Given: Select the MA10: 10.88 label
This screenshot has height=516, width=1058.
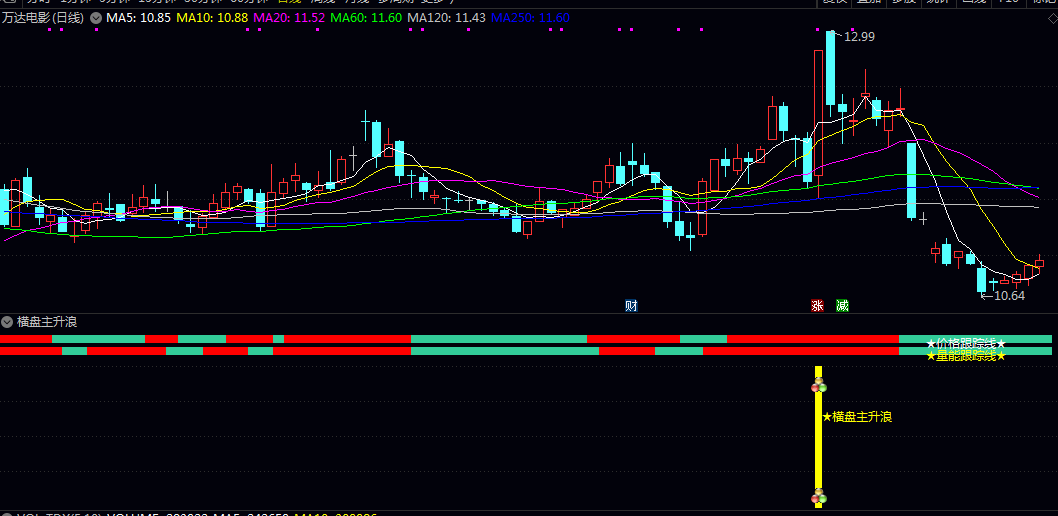Looking at the screenshot, I should tap(212, 18).
